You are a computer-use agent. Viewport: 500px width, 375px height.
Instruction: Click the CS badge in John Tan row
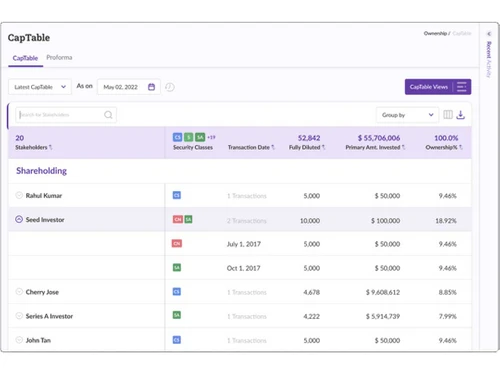point(177,340)
